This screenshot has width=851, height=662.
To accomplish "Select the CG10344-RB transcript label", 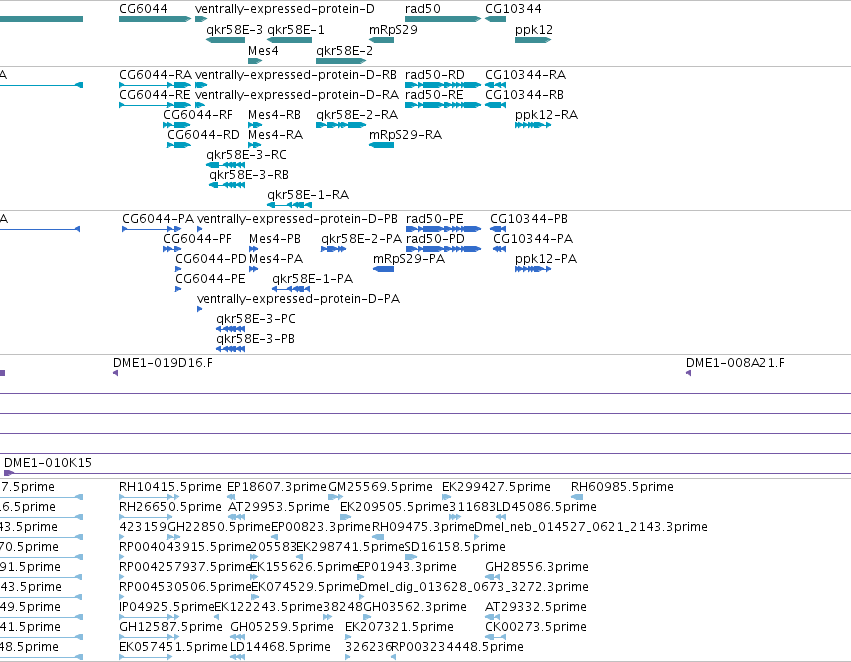I will coord(524,95).
